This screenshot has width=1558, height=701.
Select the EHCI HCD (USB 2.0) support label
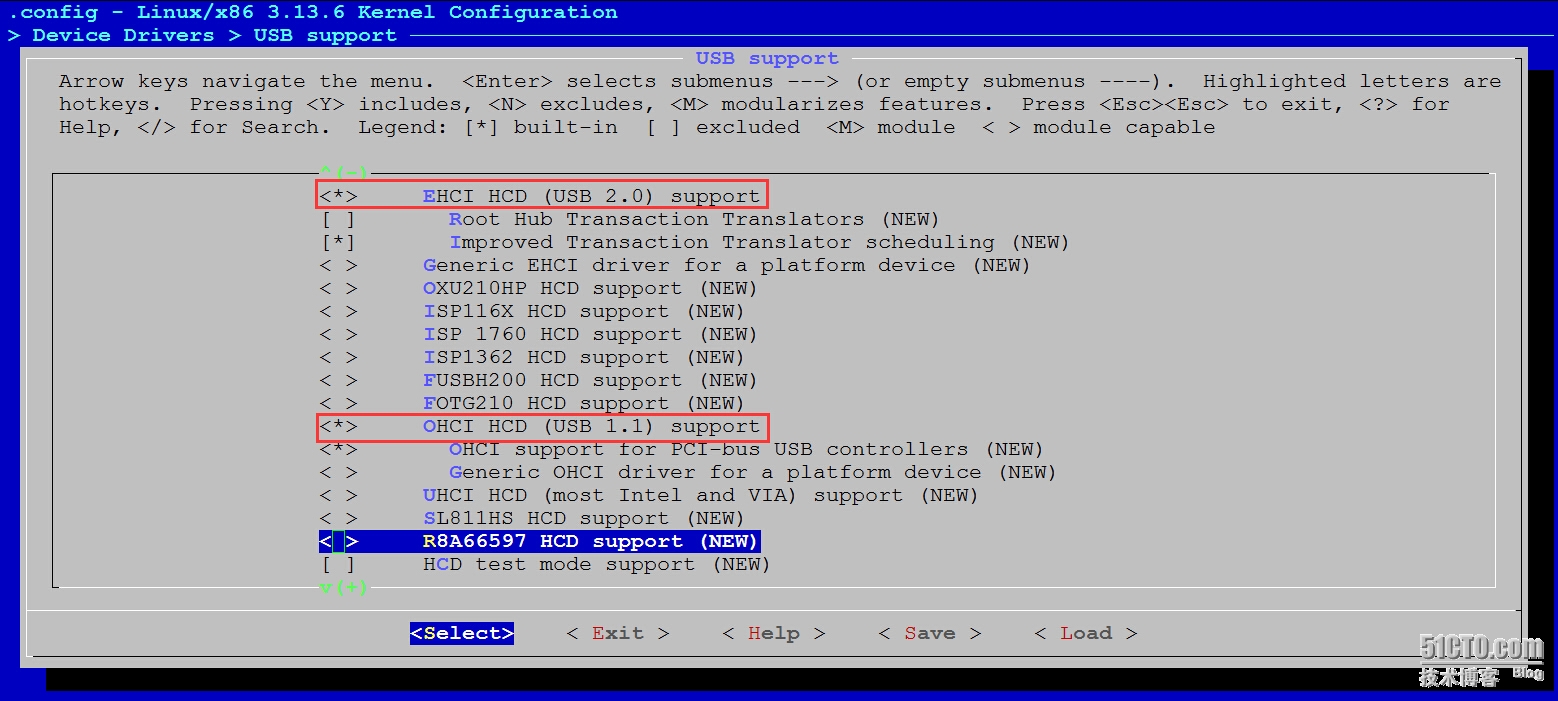(592, 196)
